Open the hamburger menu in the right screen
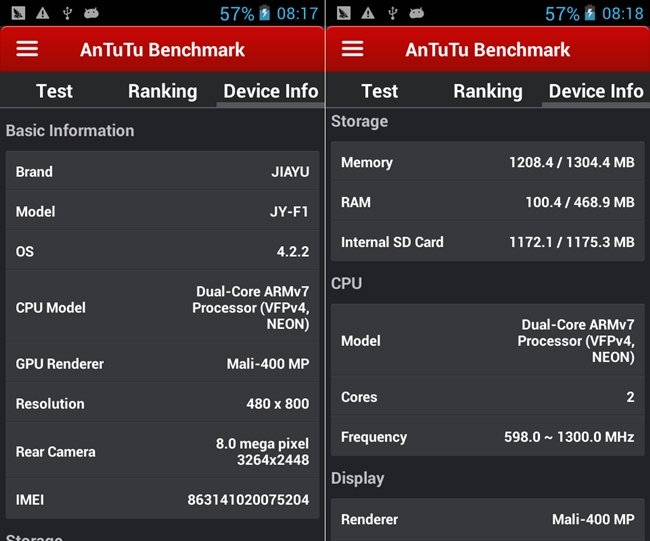 [352, 50]
